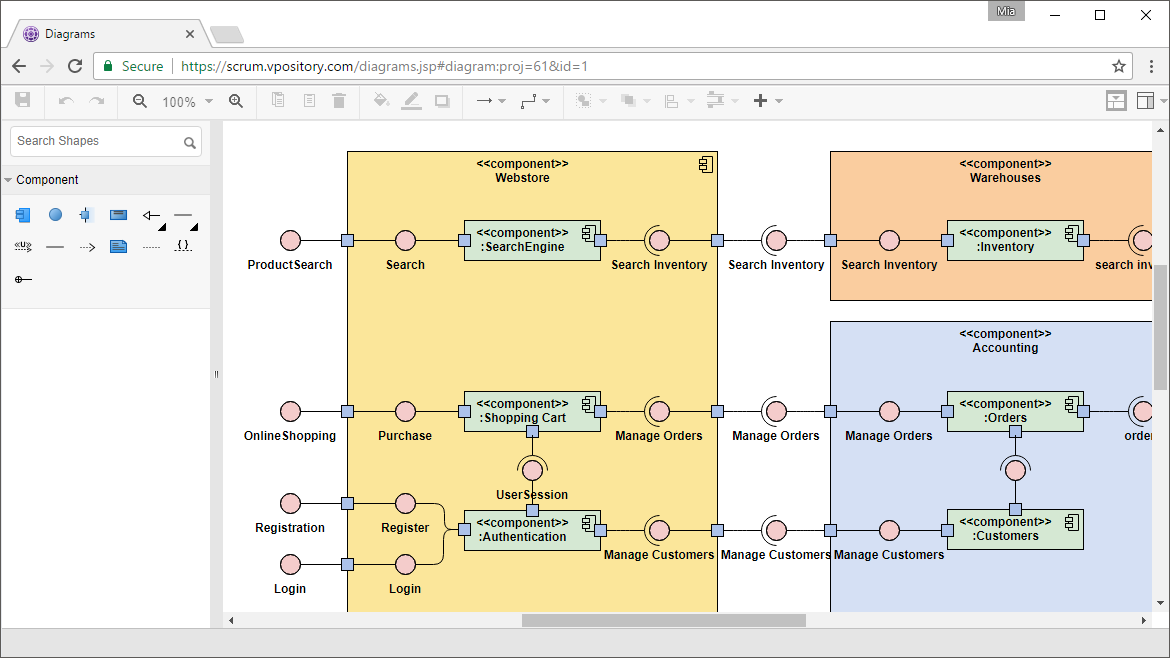Open the Mia profile button
Screen dimensions: 1170x658
point(1006,11)
